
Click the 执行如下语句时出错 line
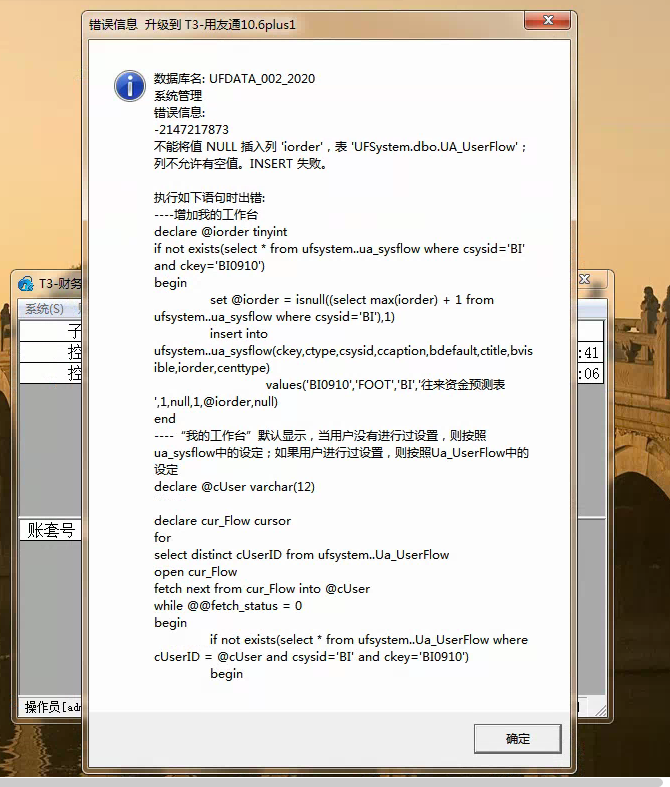[209, 198]
